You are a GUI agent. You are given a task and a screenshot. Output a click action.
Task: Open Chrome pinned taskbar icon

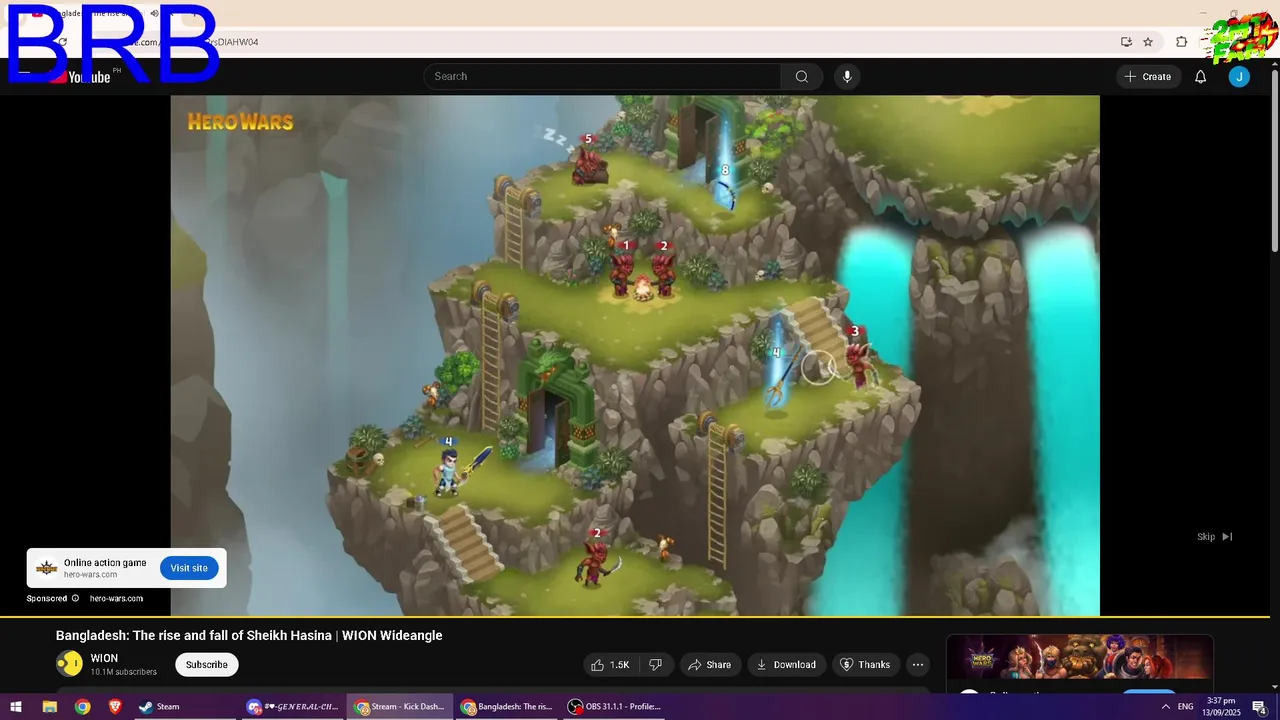82,707
